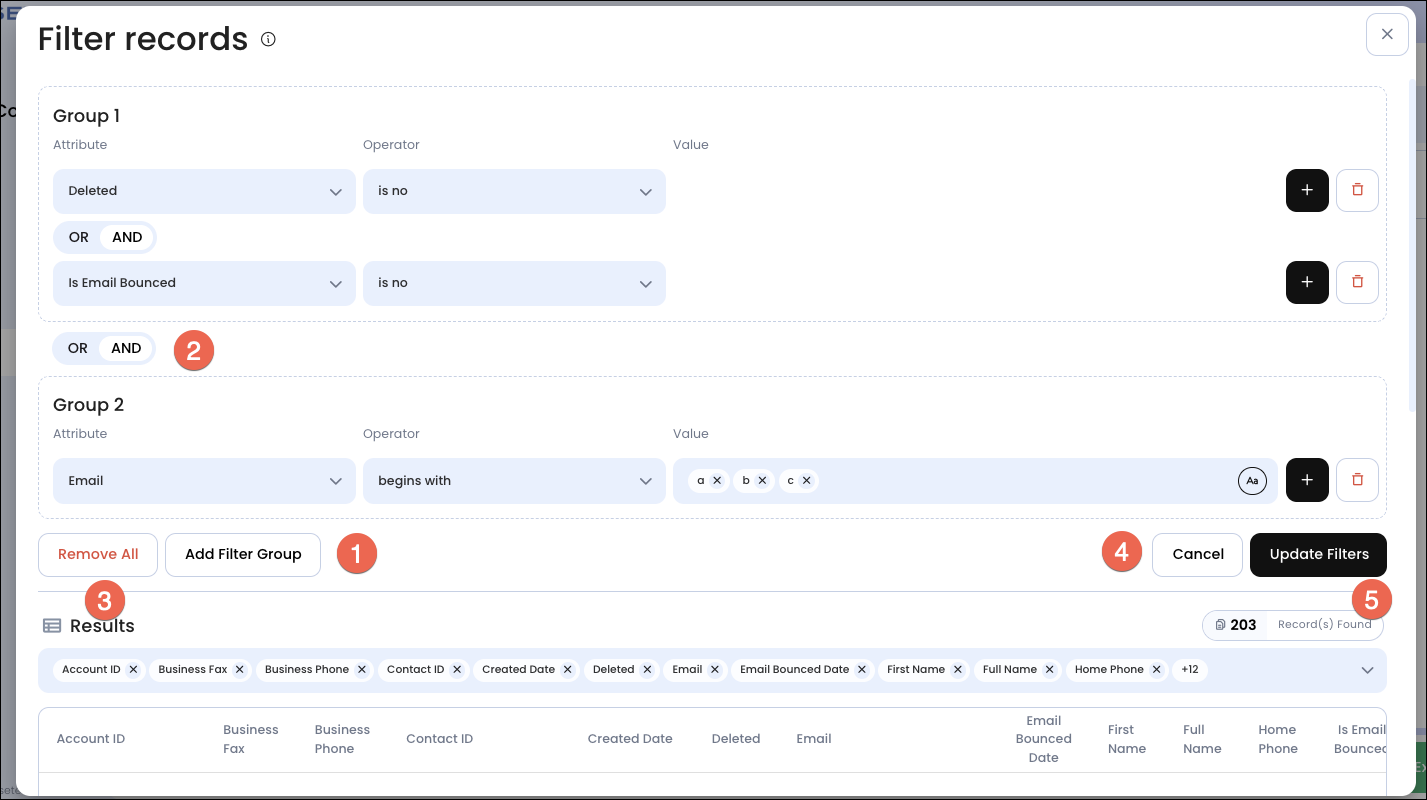The image size is (1427, 800).
Task: Remove the Account ID column chip
Action: point(133,670)
